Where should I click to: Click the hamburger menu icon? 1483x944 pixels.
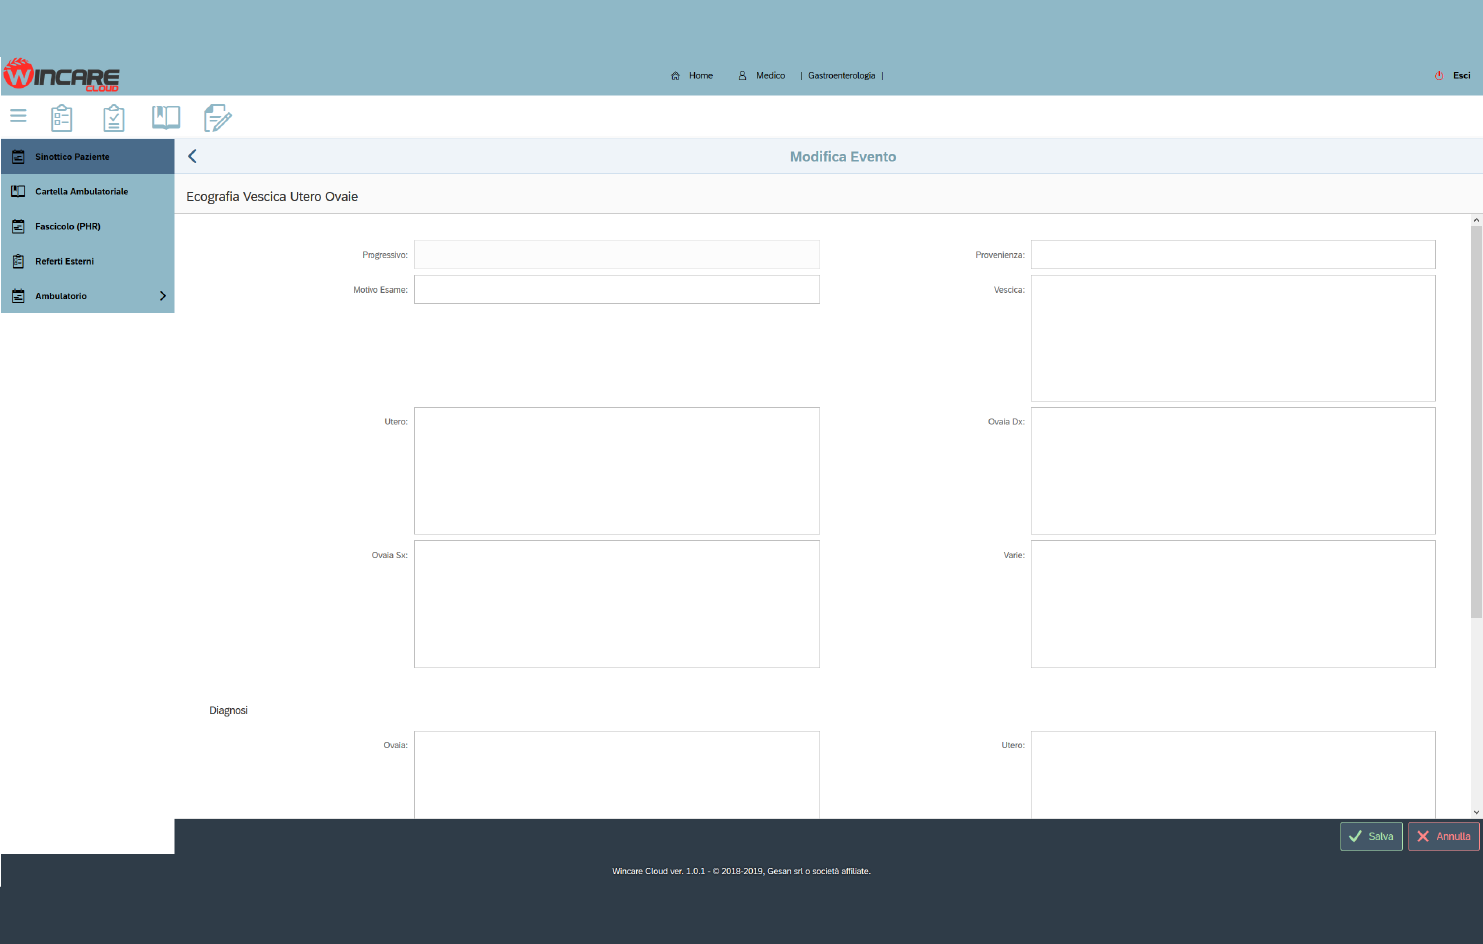(x=18, y=116)
